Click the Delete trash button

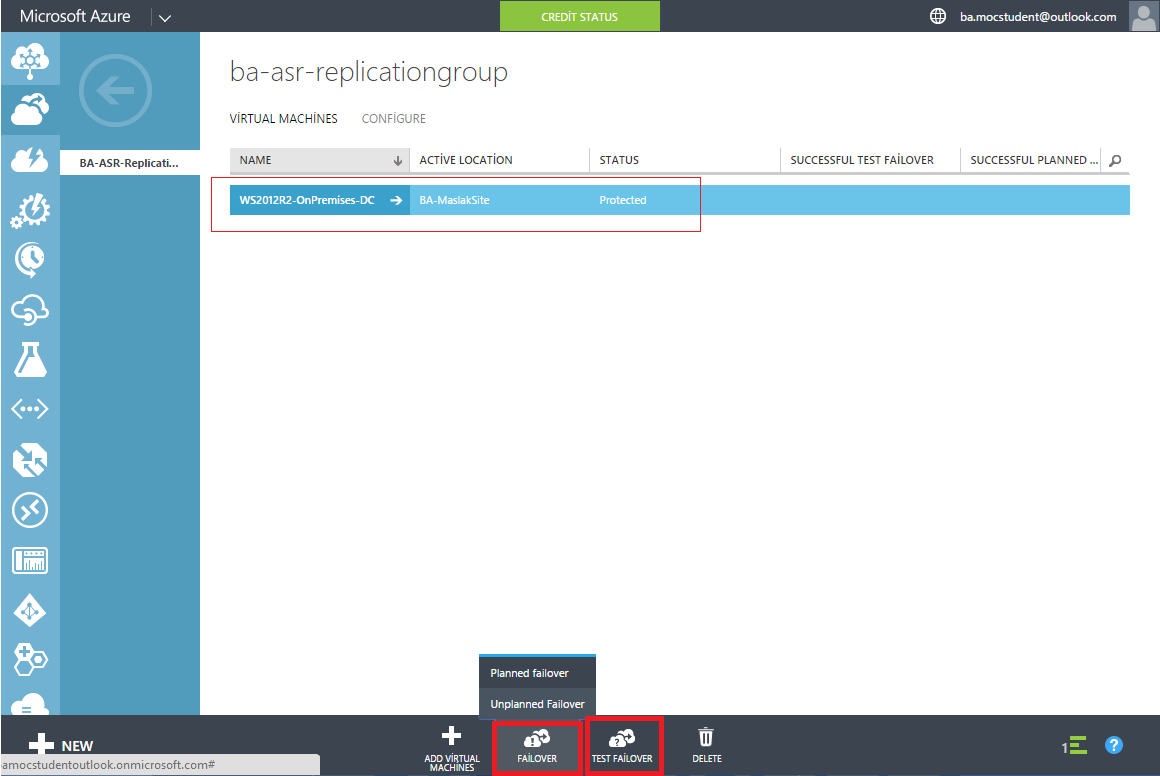[707, 745]
